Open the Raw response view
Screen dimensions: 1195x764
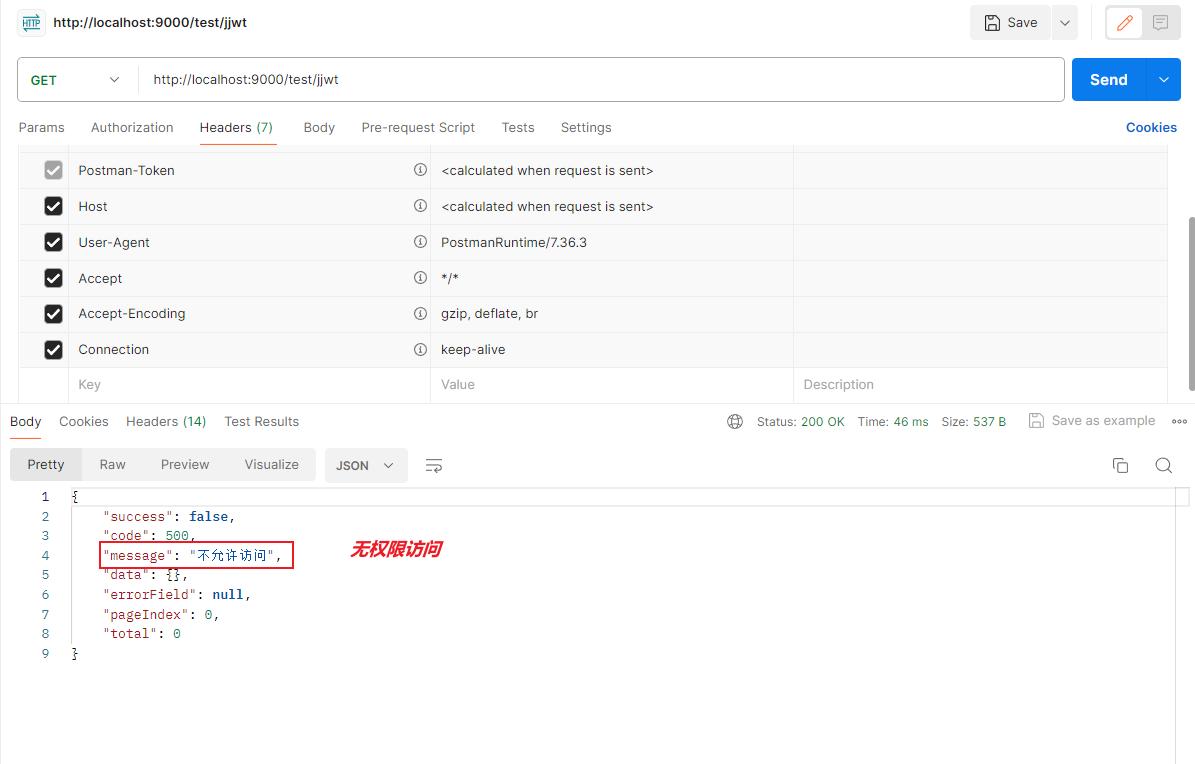pos(112,464)
